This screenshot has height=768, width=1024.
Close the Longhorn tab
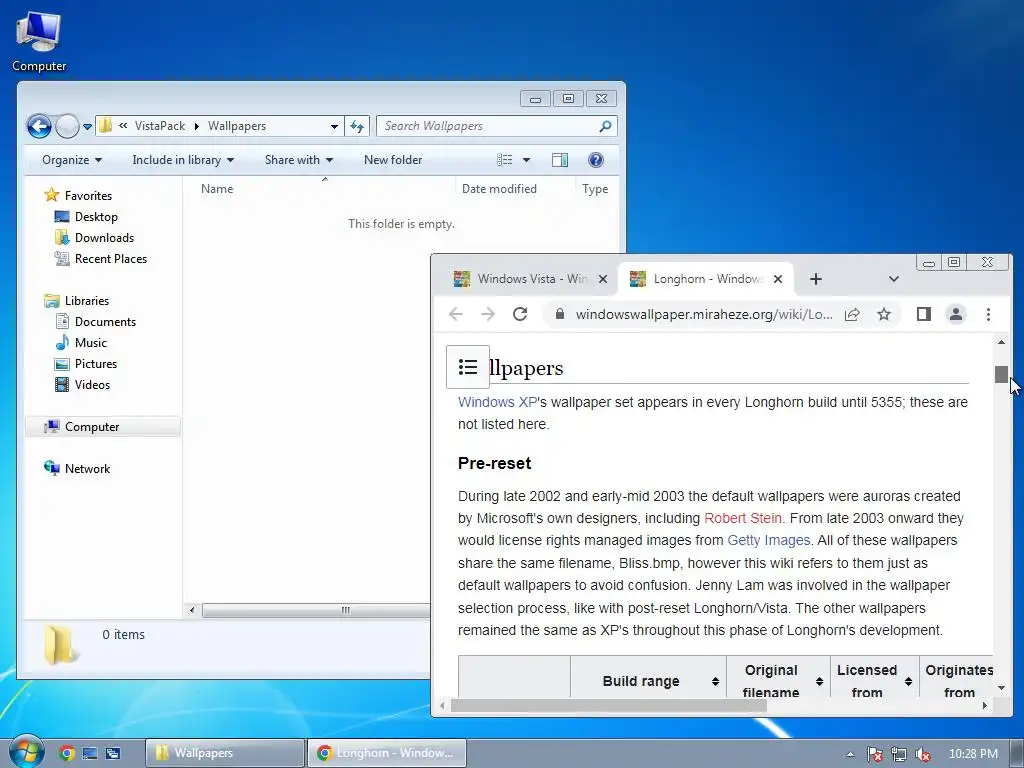[778, 279]
